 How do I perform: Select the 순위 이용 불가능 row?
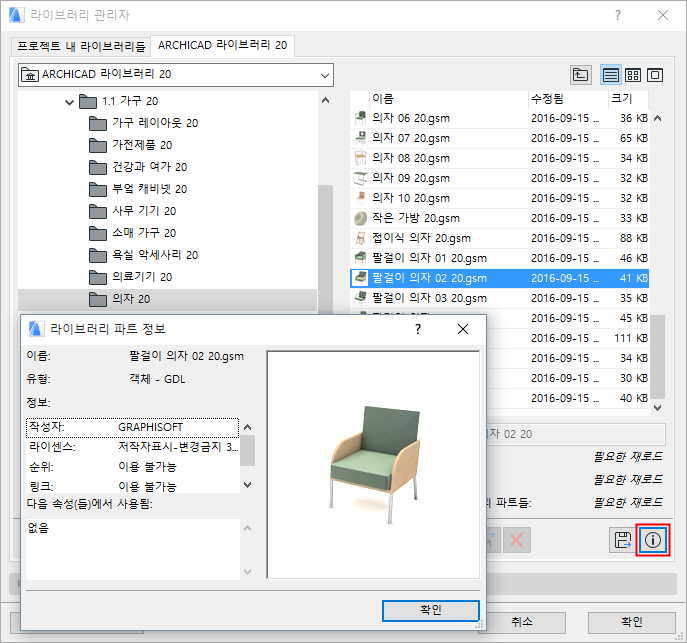132,467
